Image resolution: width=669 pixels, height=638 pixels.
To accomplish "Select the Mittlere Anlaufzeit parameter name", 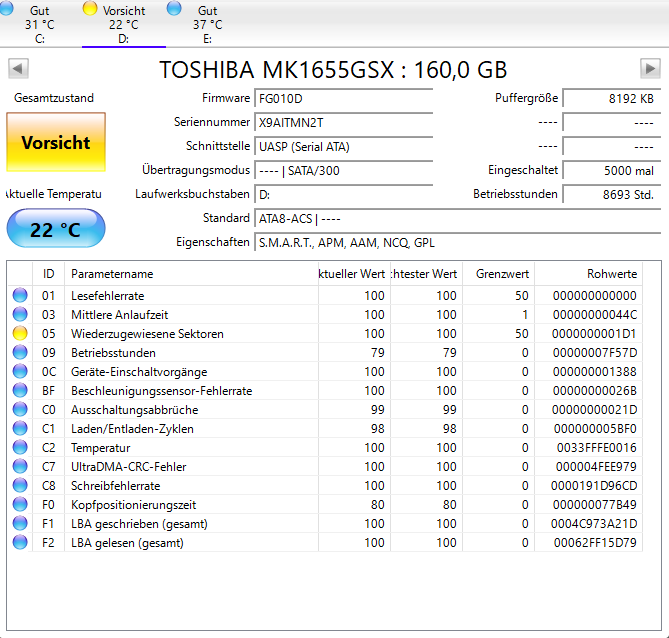I will point(119,315).
